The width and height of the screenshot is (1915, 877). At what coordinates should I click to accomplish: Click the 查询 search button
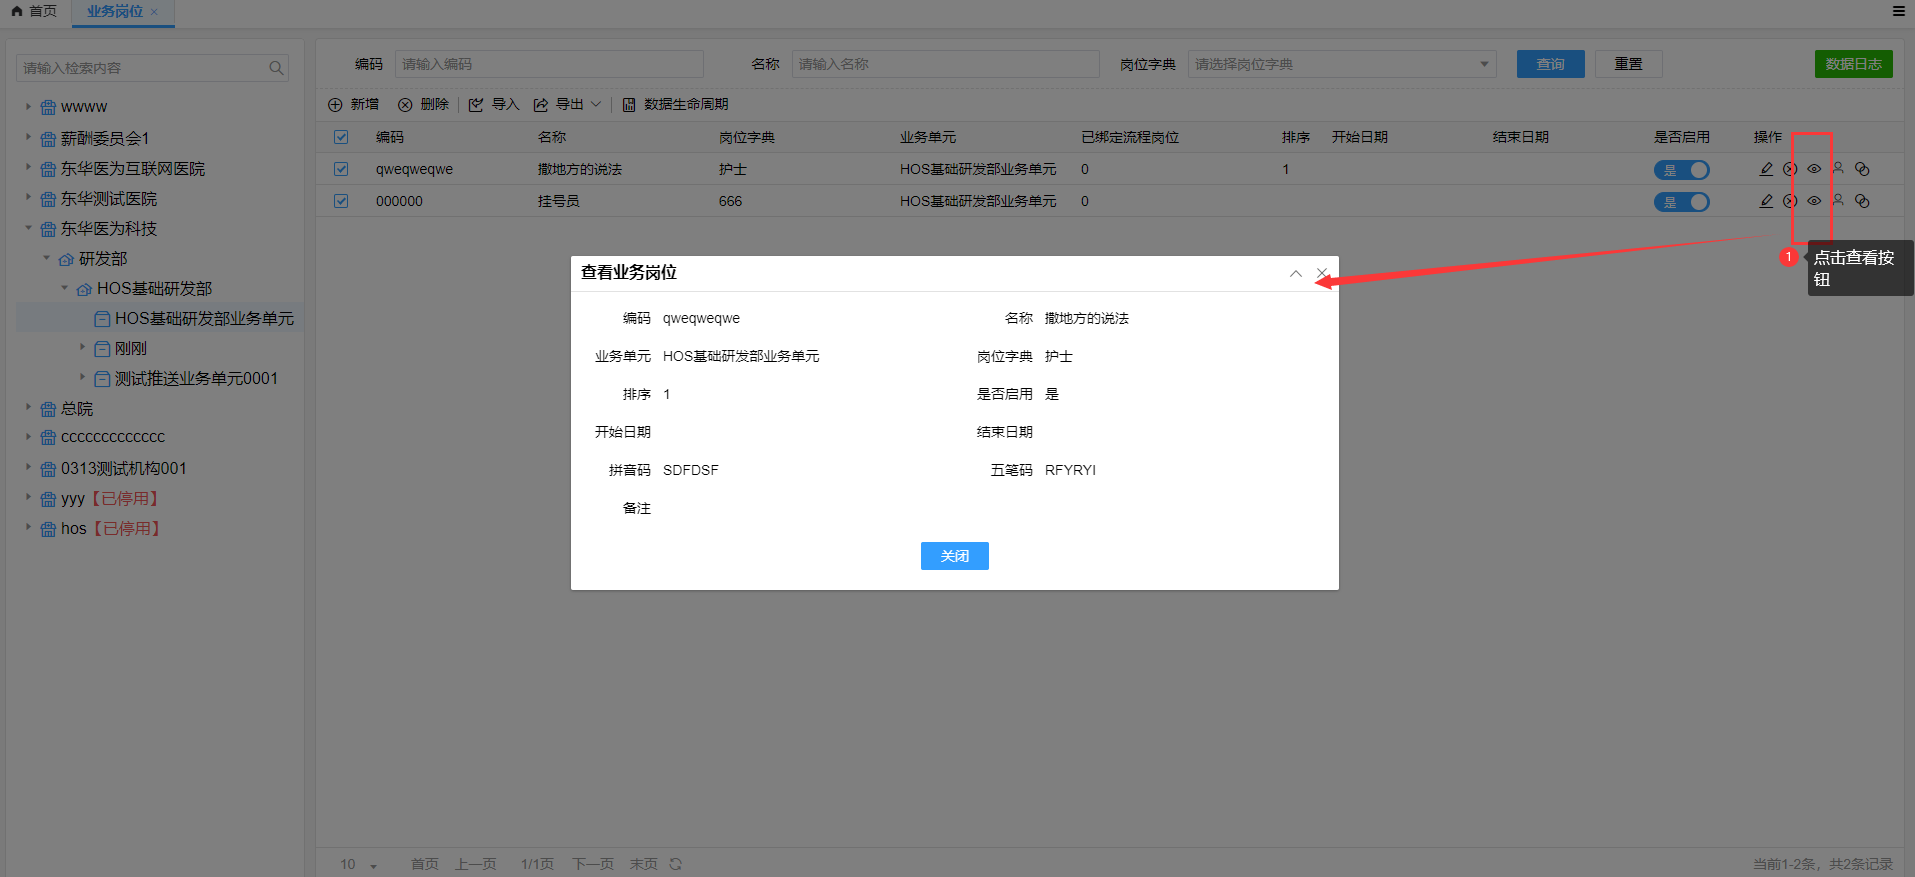point(1550,64)
